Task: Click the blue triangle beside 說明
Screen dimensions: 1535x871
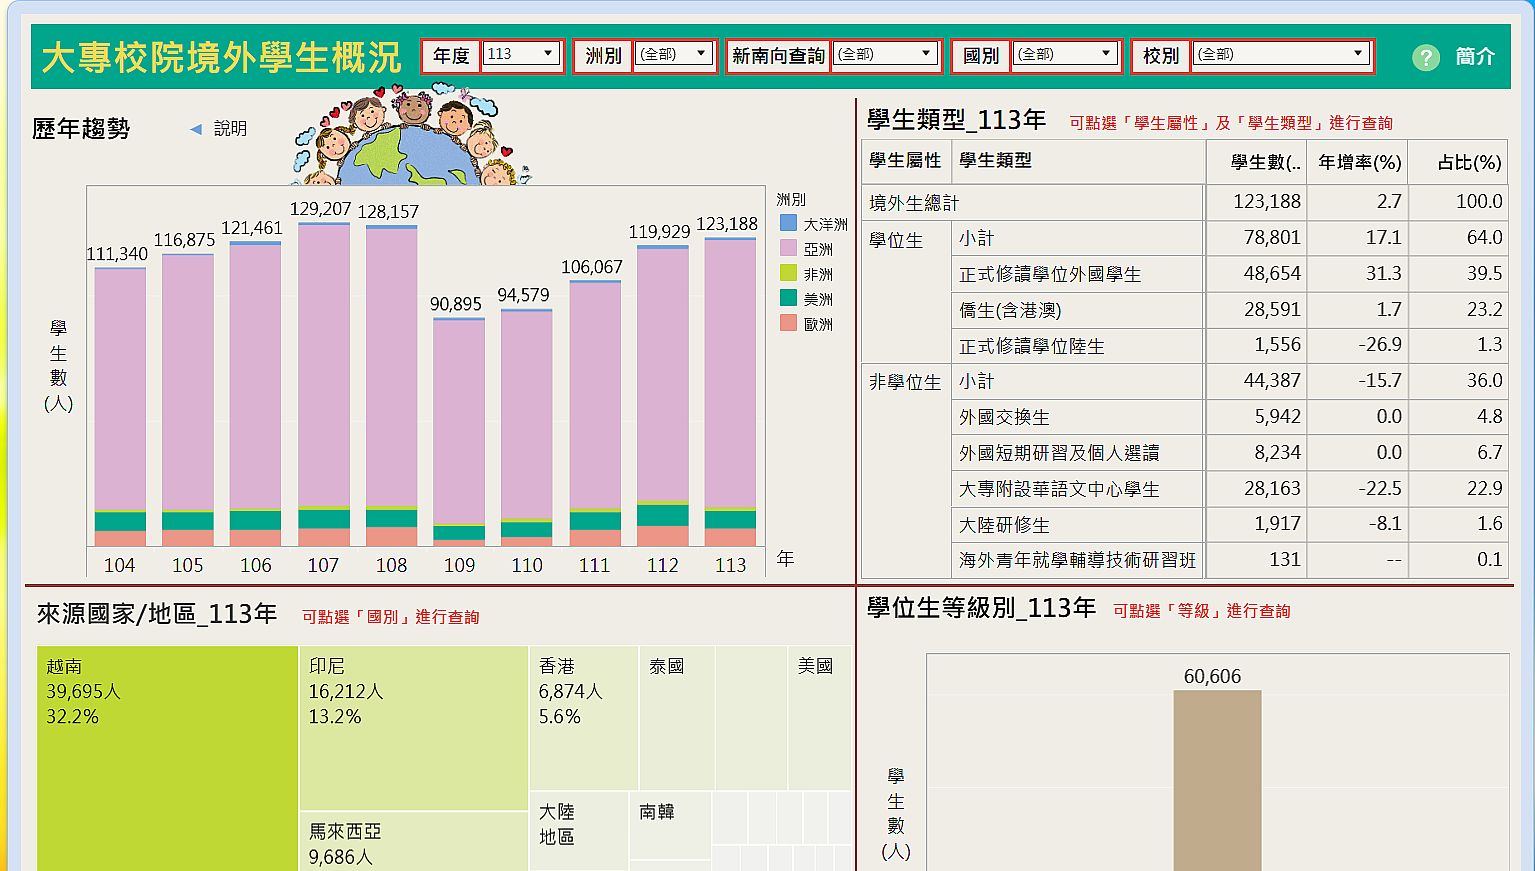Action: [196, 129]
